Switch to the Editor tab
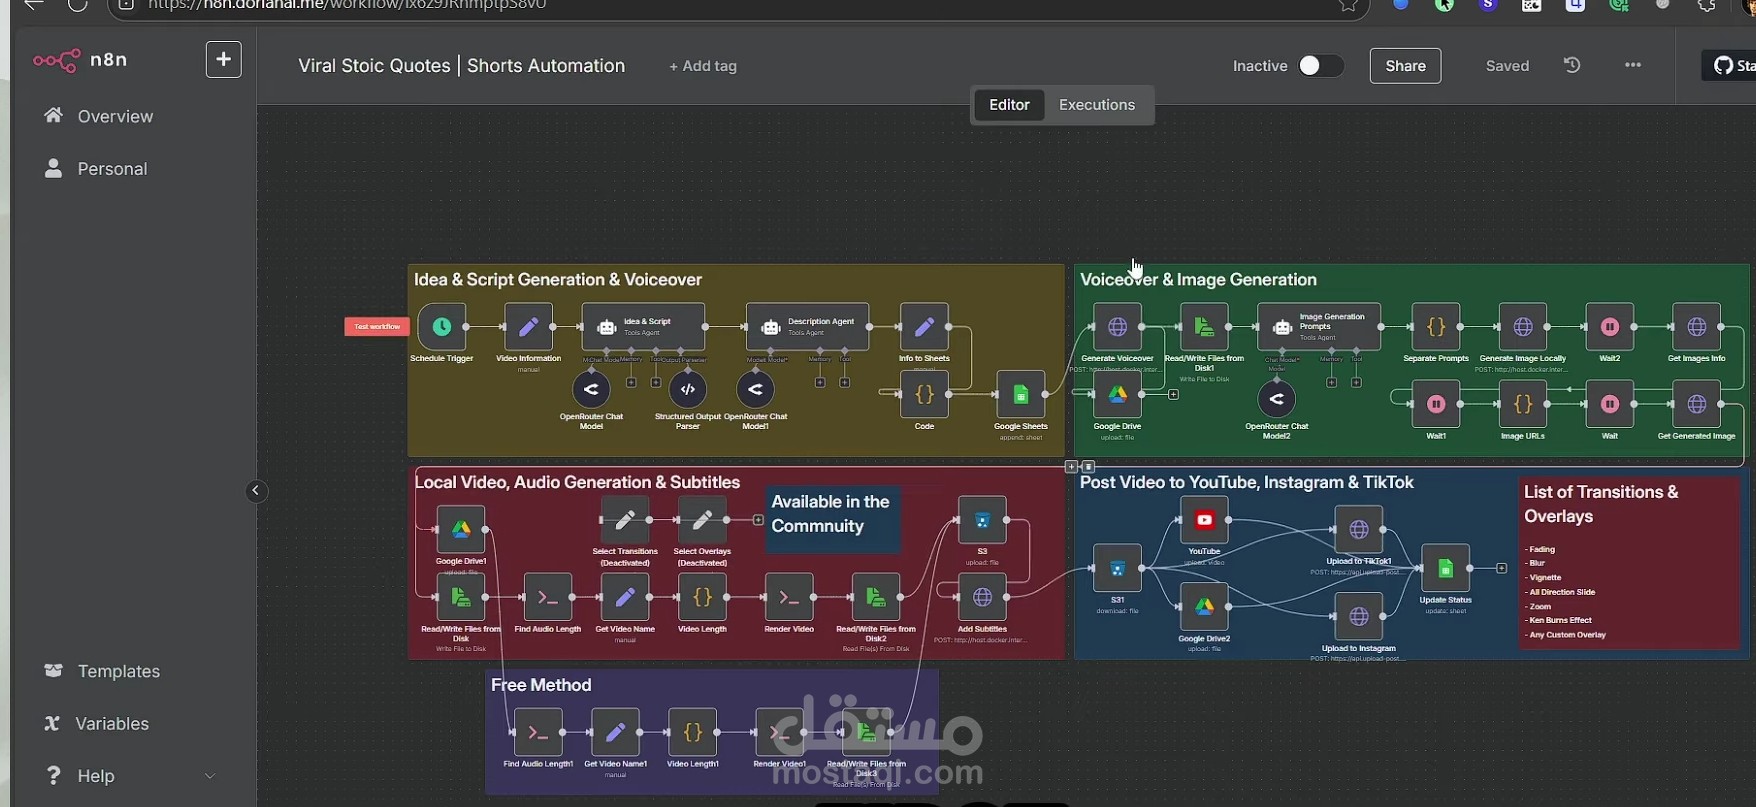The width and height of the screenshot is (1756, 807). tap(1009, 105)
